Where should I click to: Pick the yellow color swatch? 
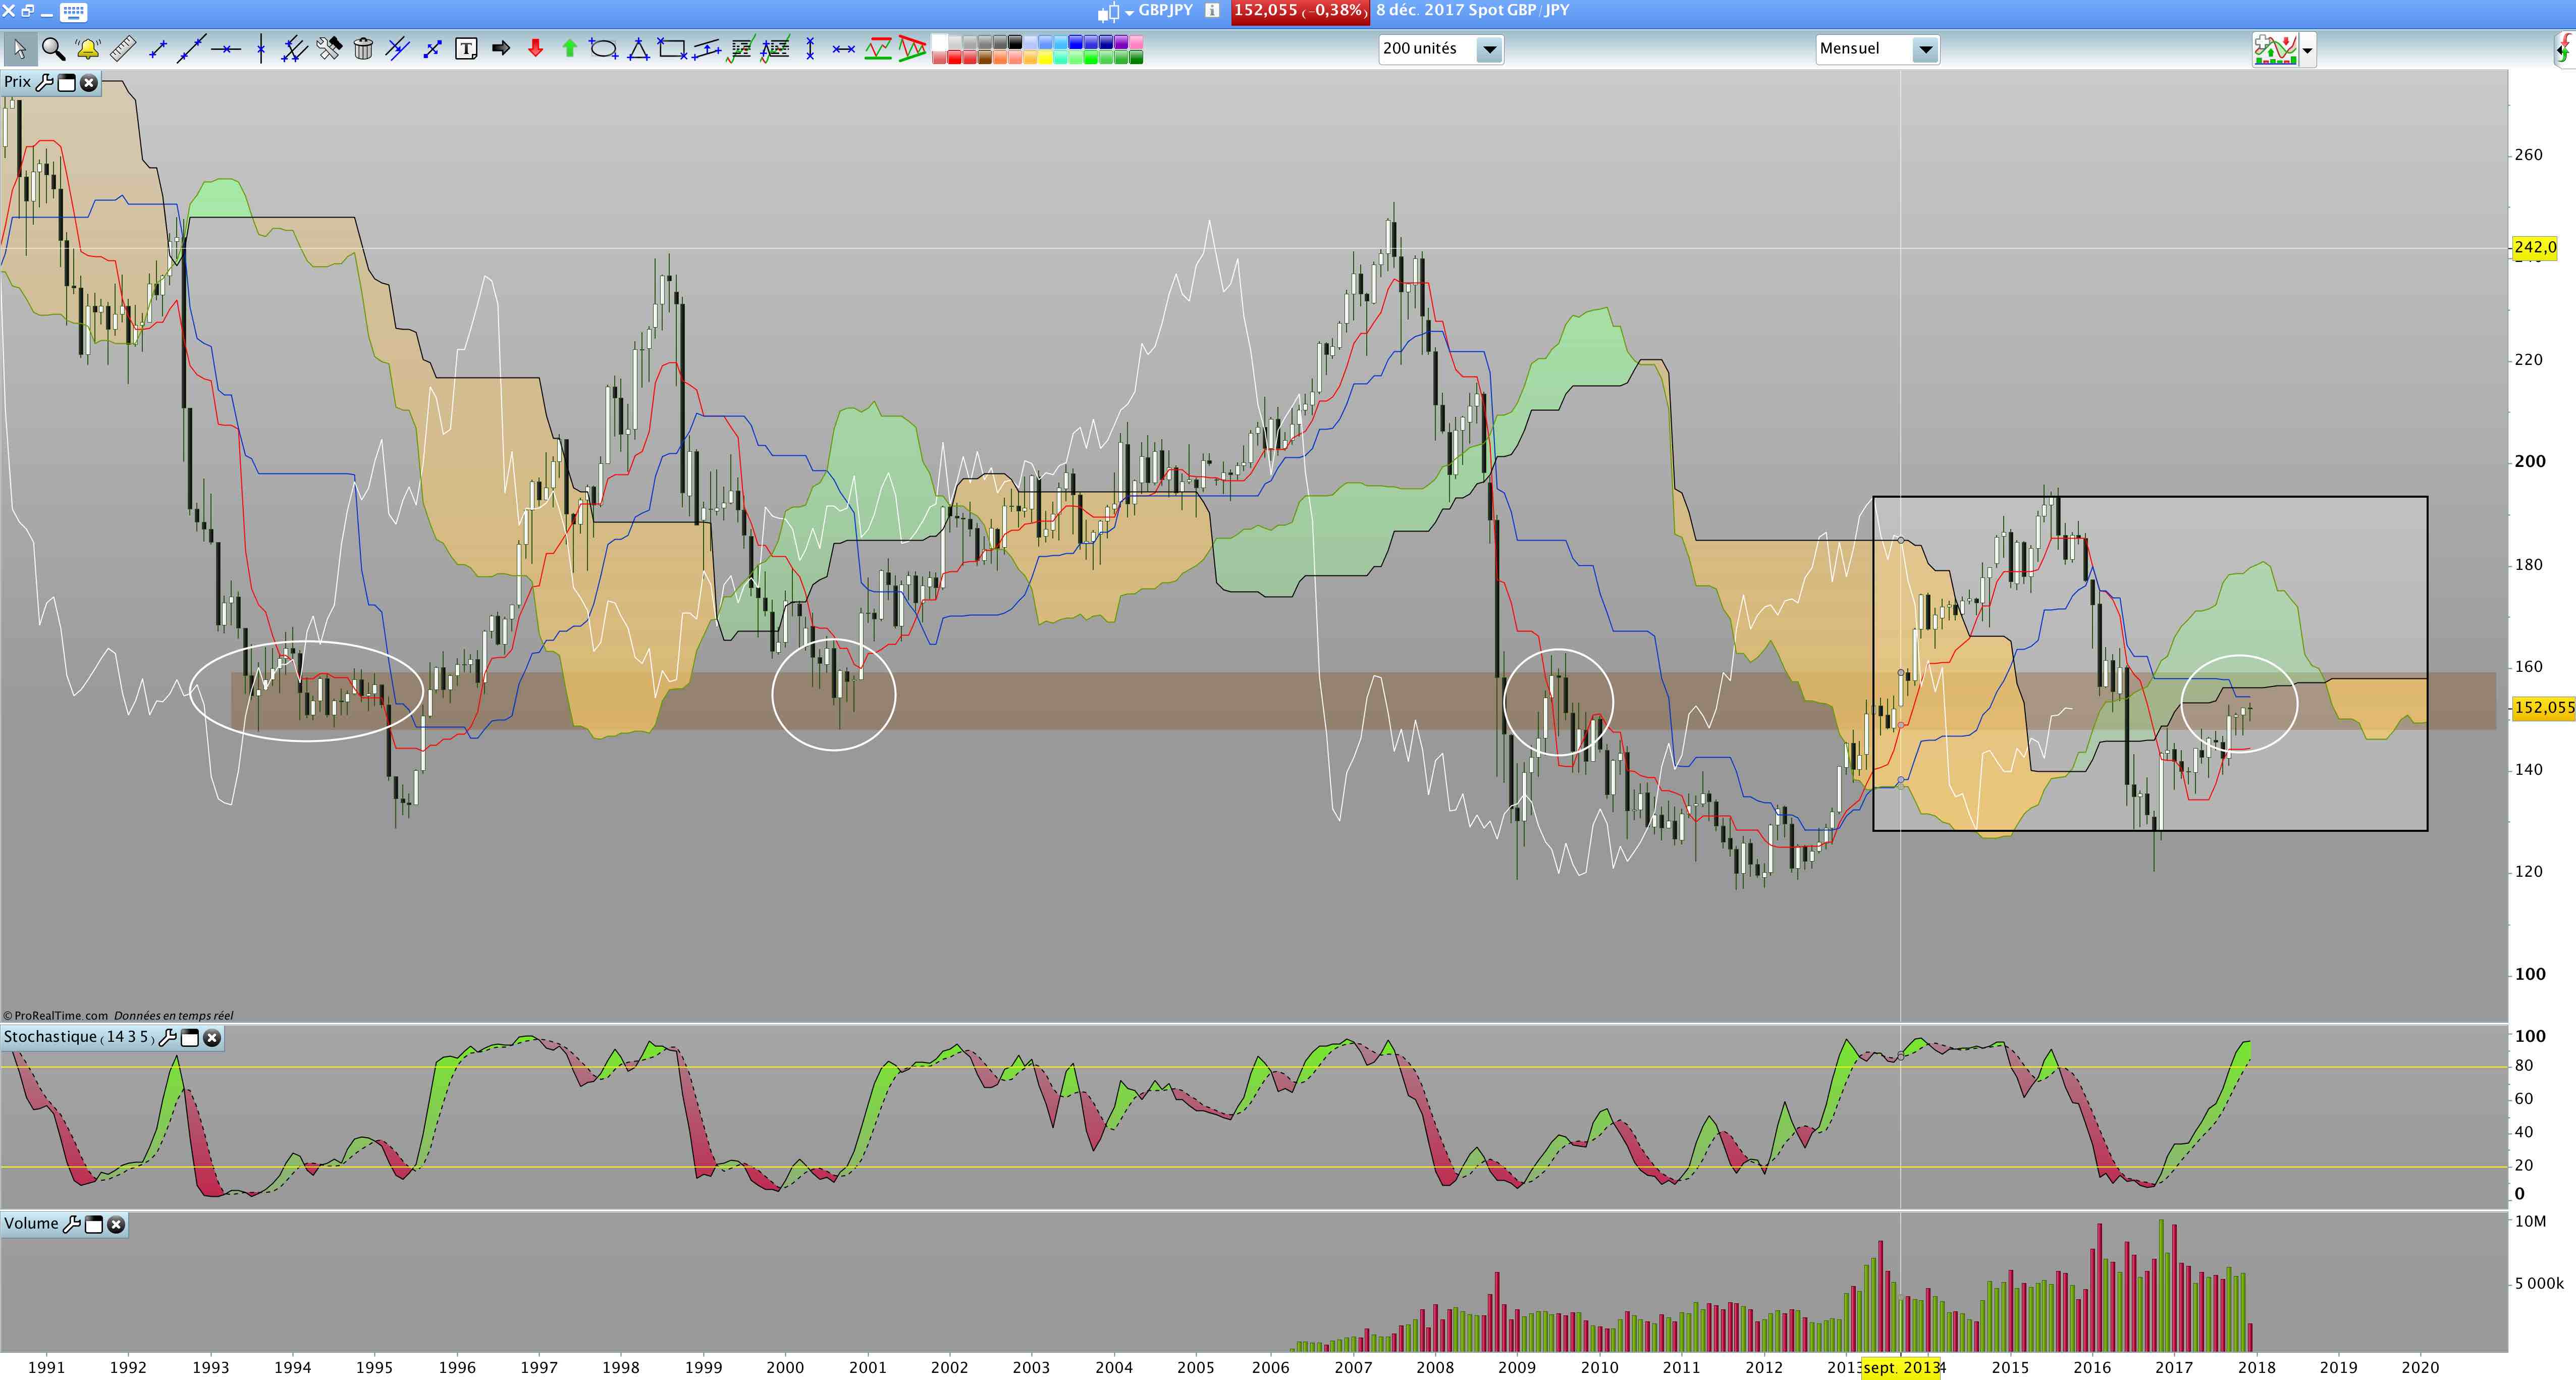1045,57
